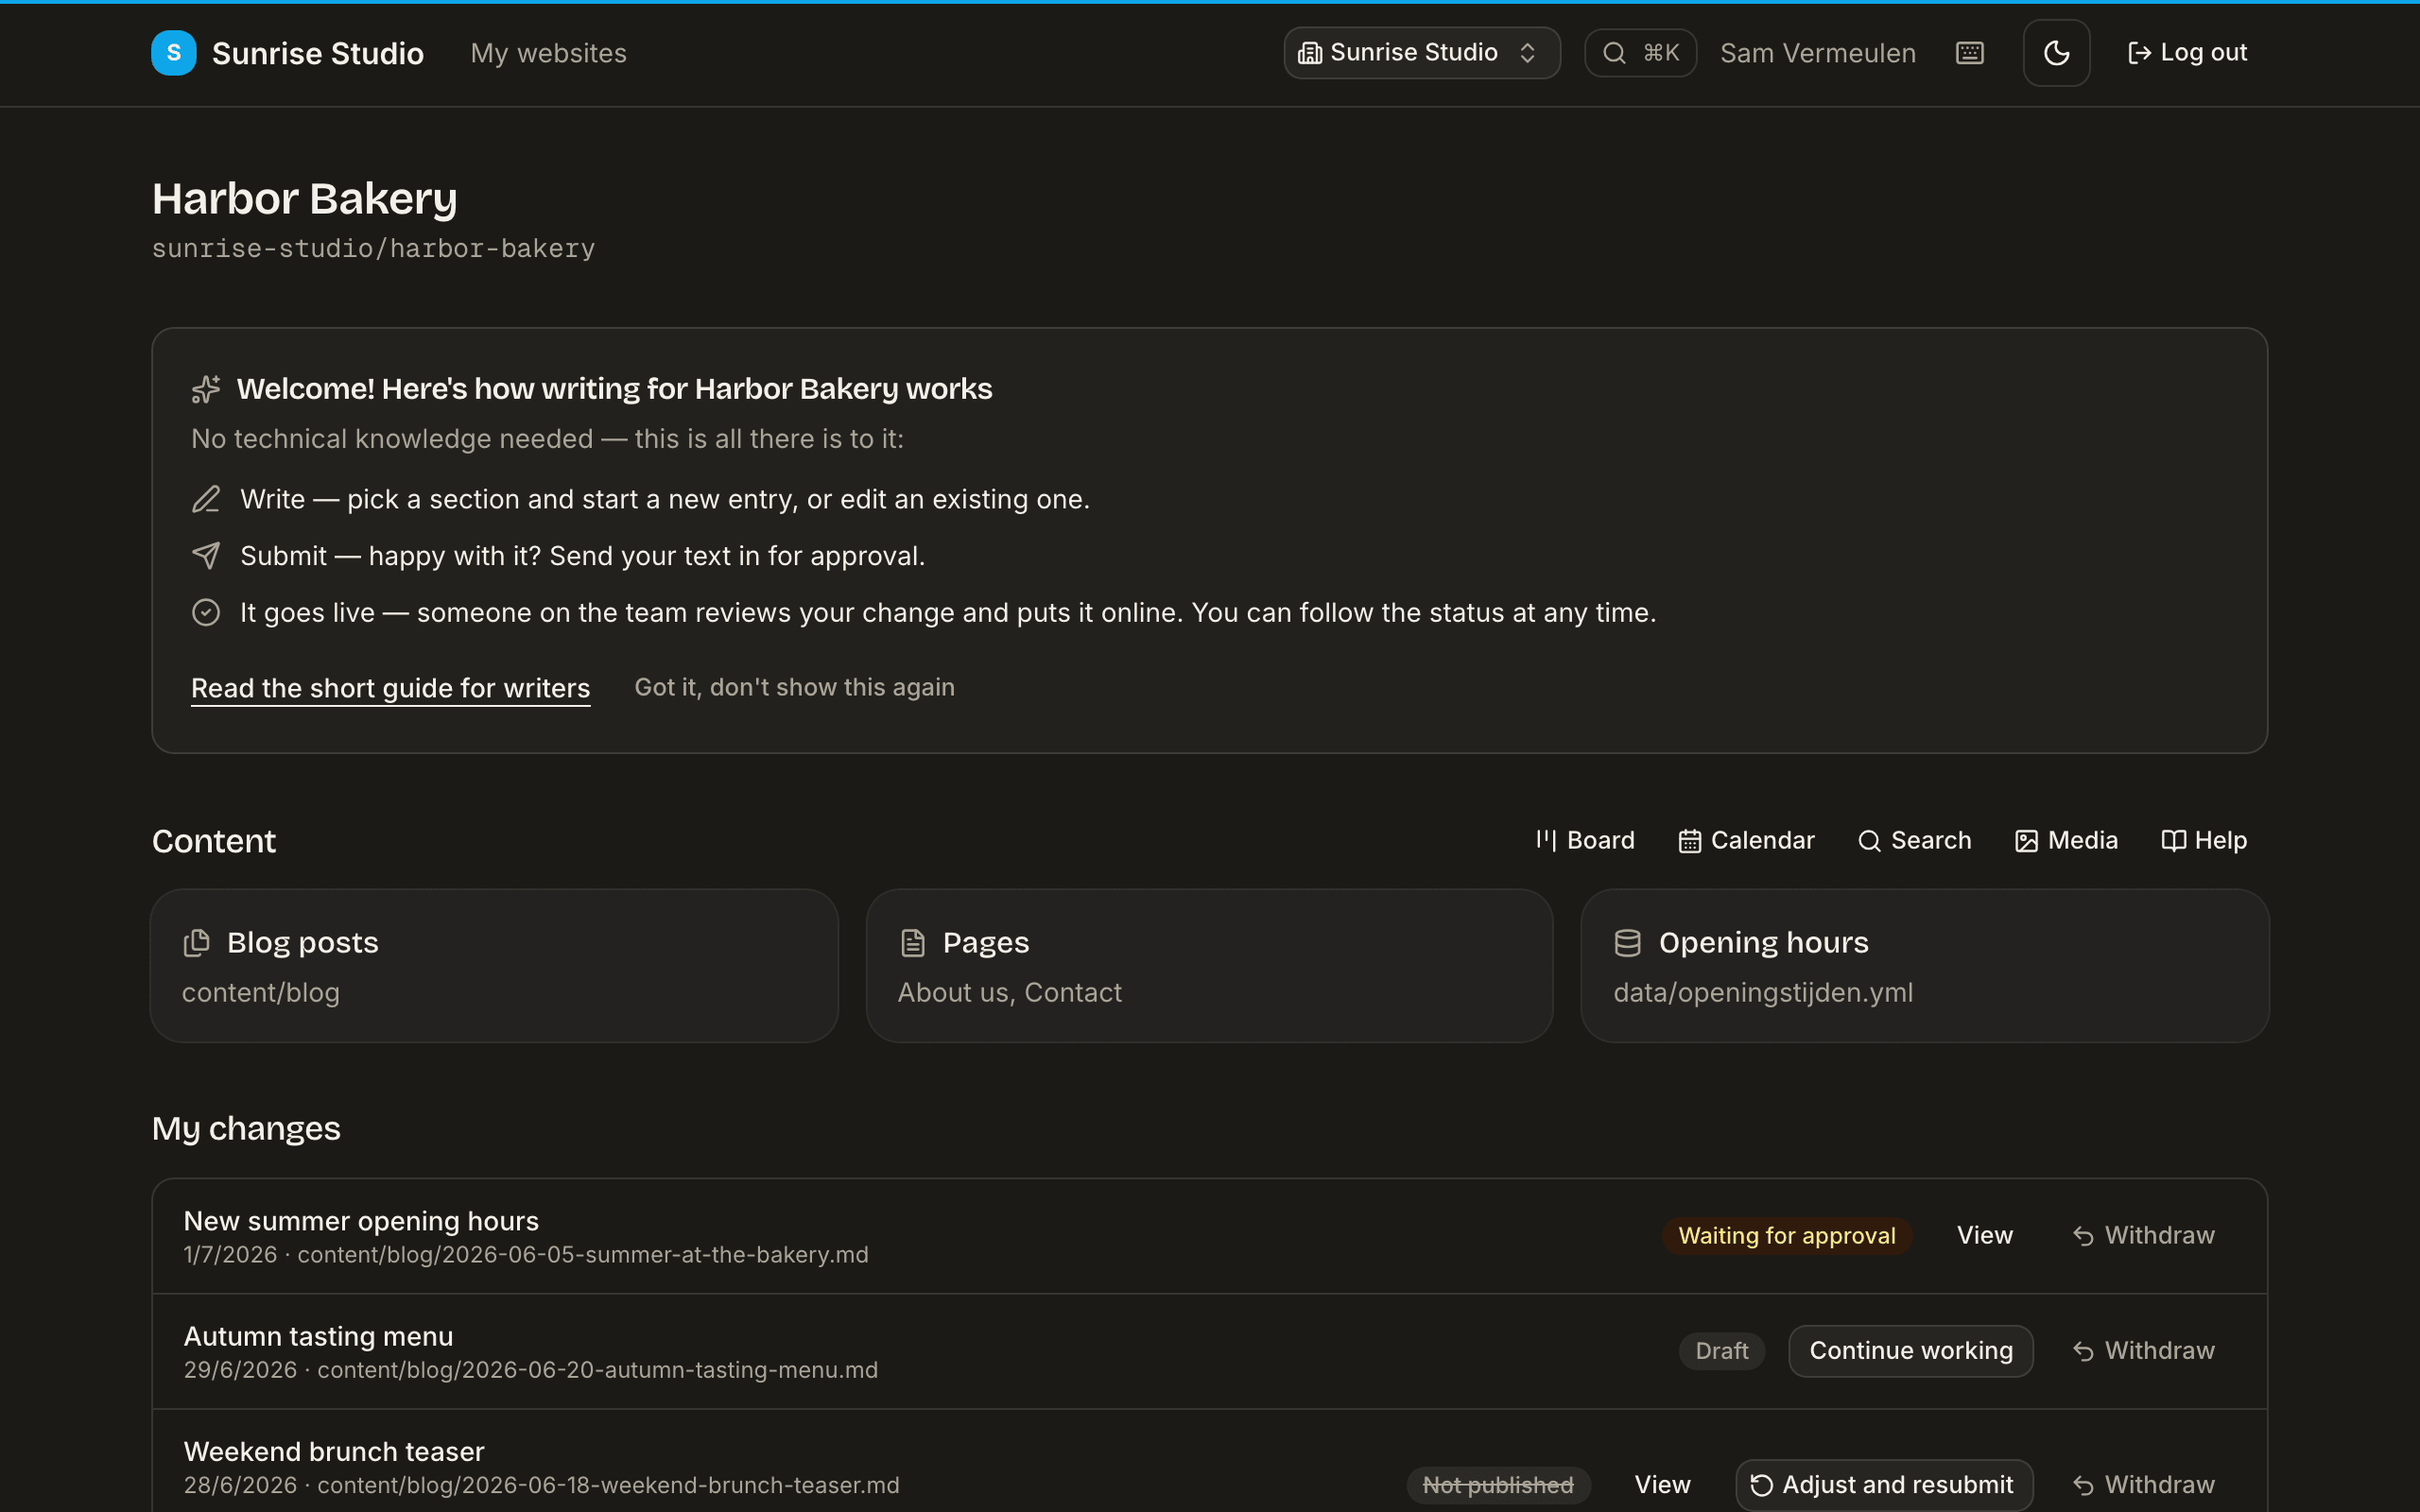
Task: Open the Sunrise Studio organization switcher
Action: (x=1421, y=53)
